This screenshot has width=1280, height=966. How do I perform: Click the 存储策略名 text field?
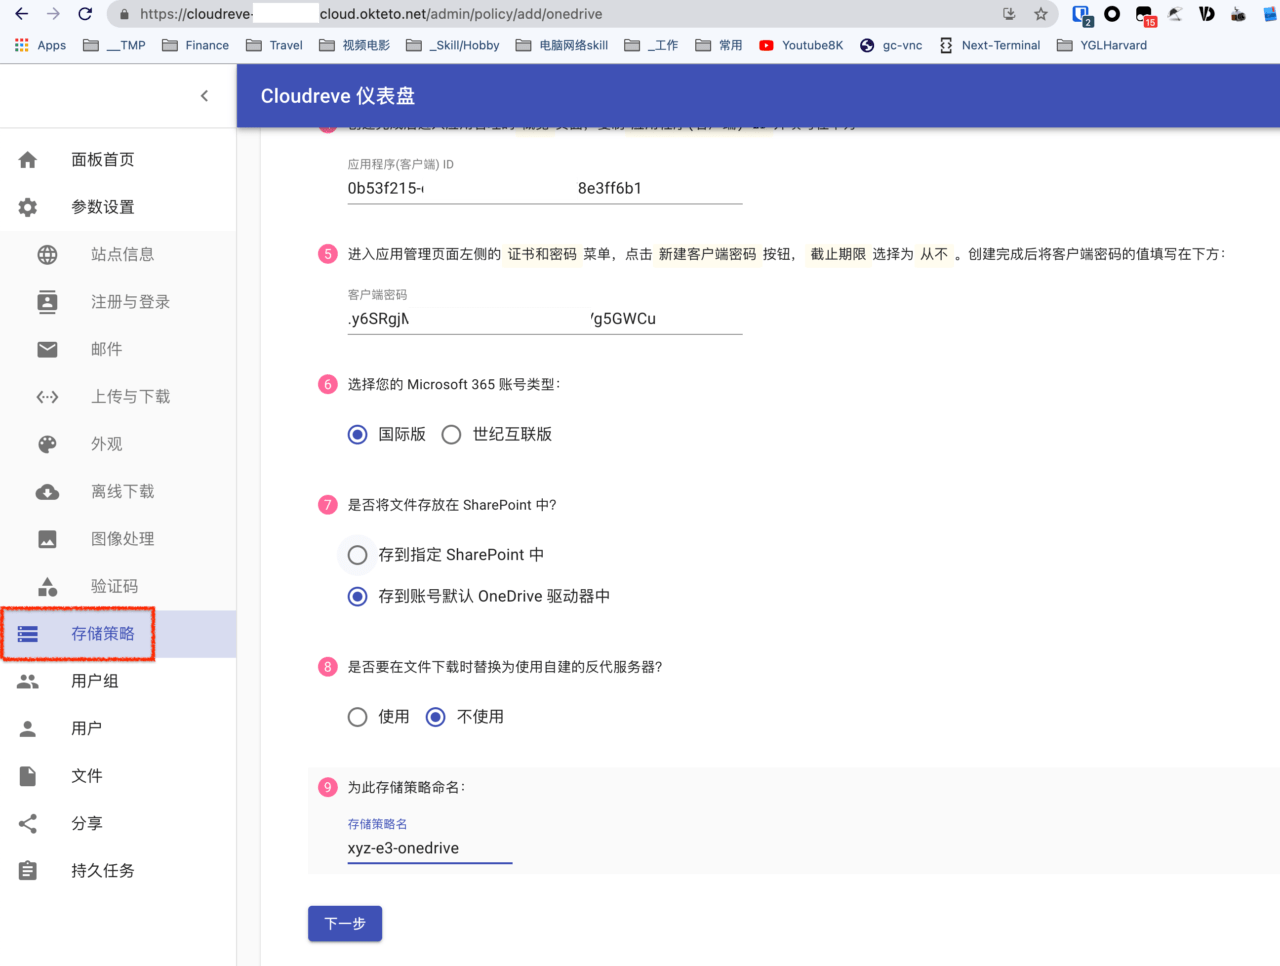click(430, 848)
